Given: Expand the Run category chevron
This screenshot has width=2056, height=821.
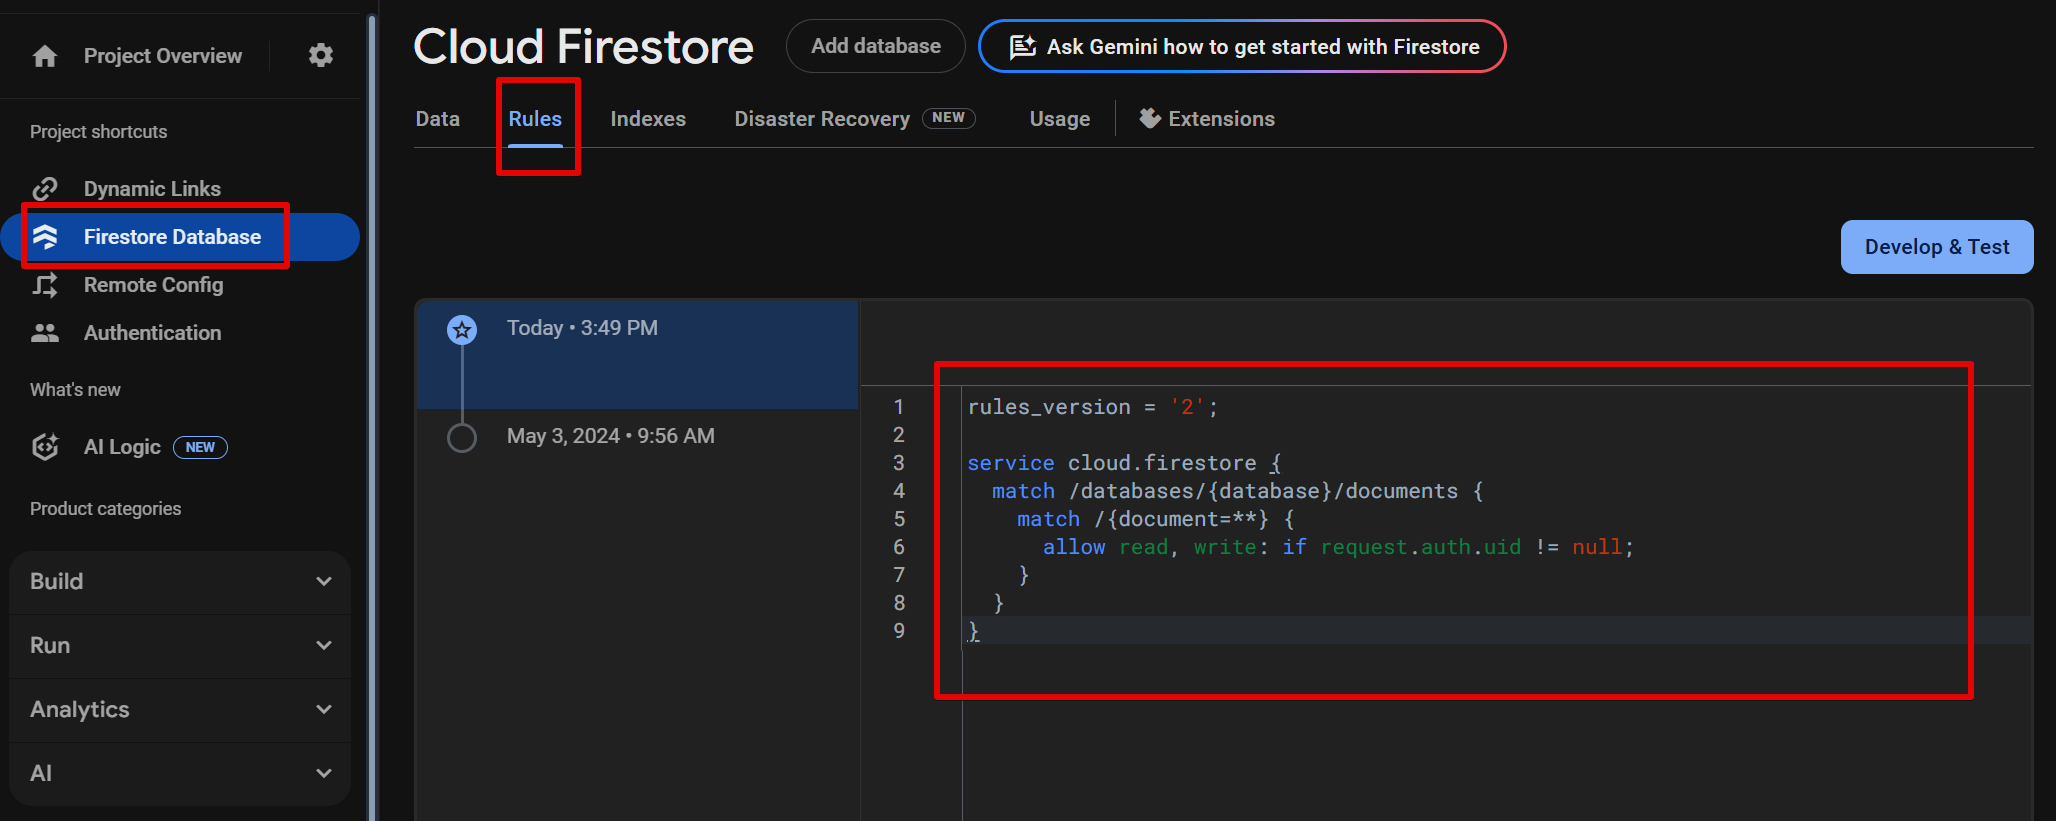Looking at the screenshot, I should [324, 645].
